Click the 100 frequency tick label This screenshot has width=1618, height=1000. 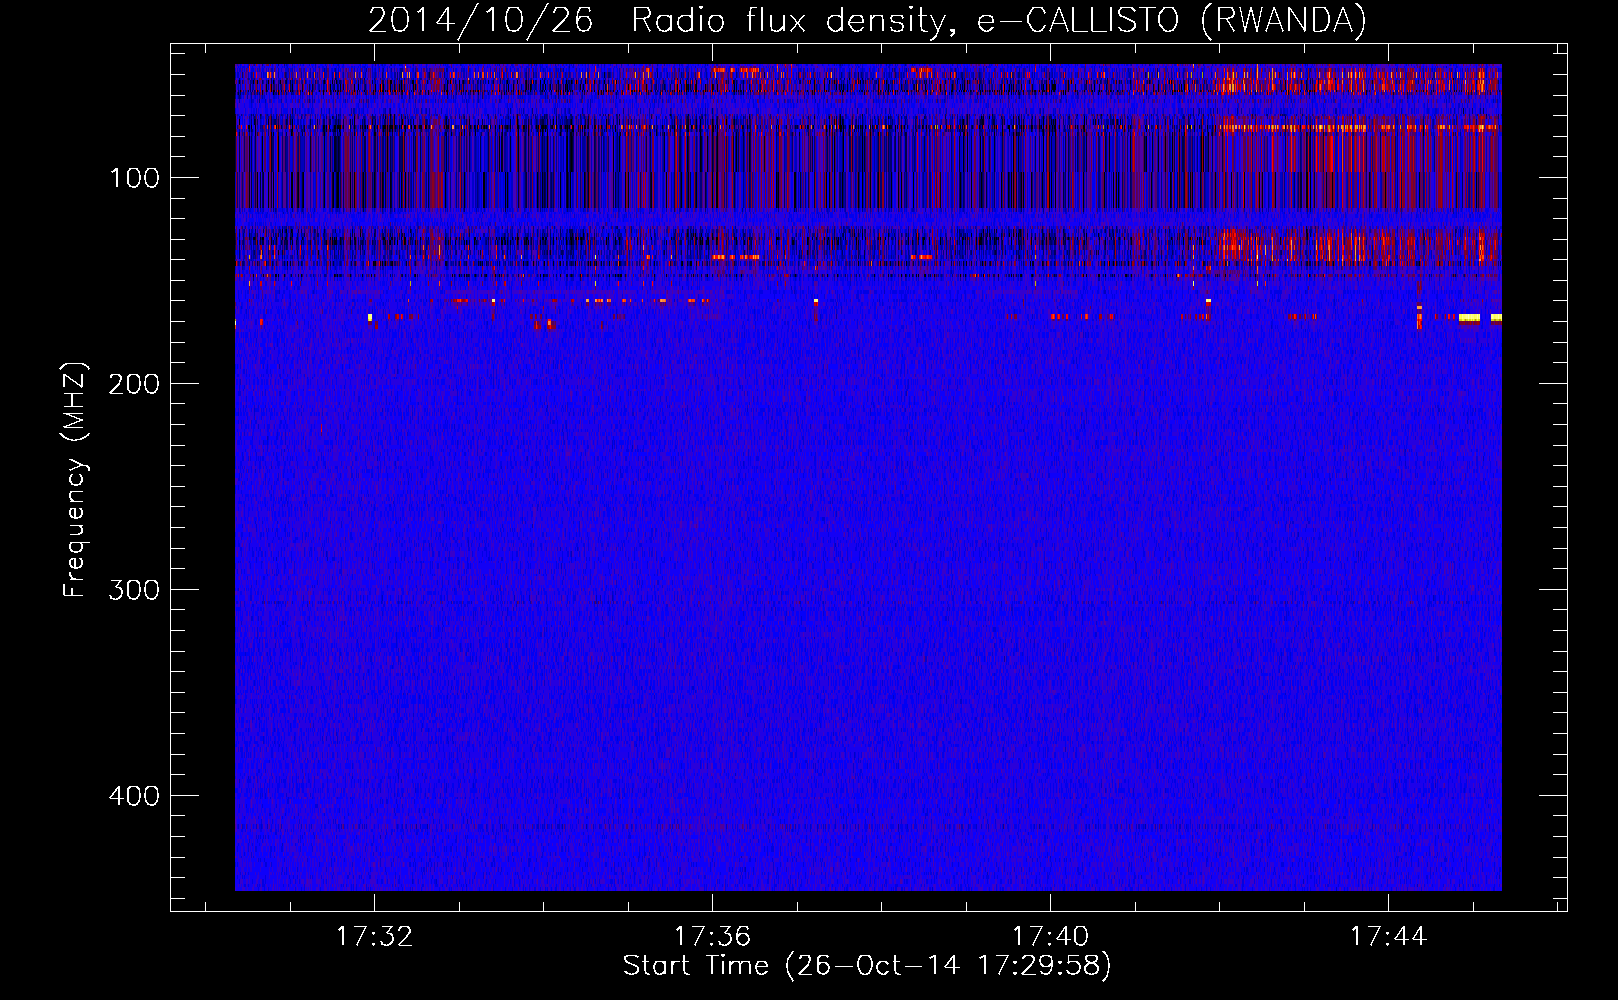134,178
